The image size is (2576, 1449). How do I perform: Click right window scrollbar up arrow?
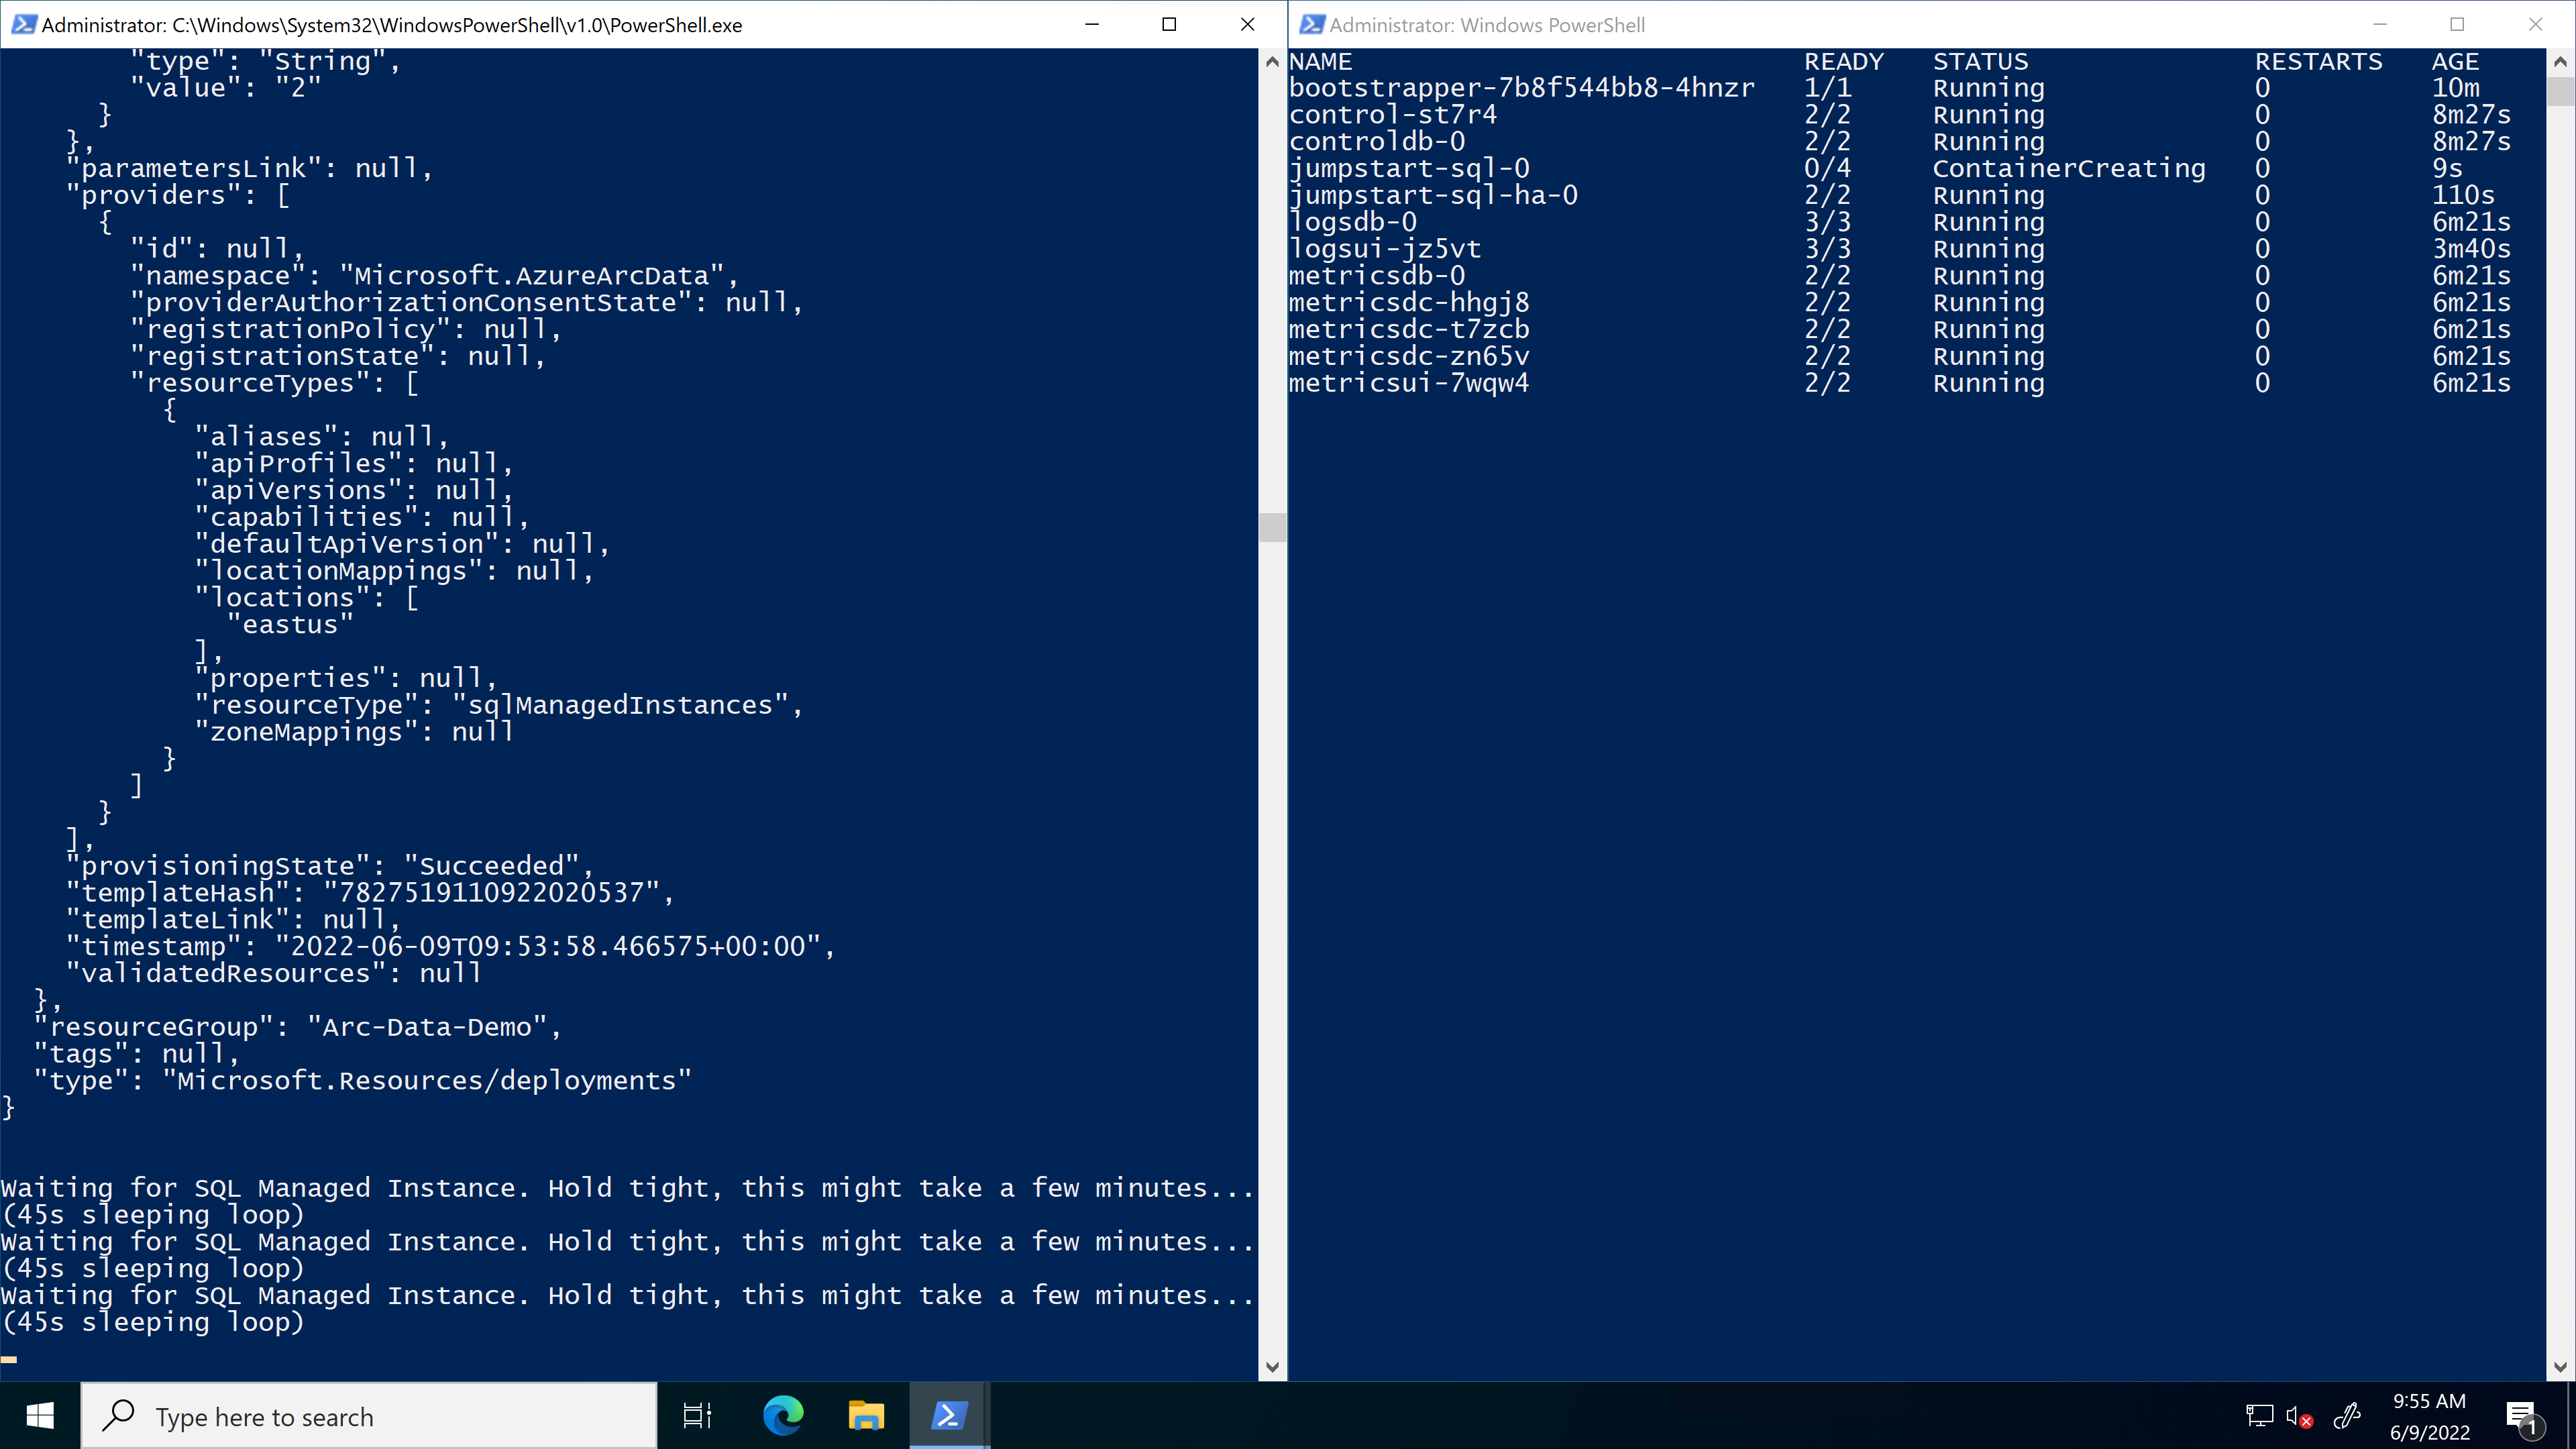[x=2560, y=62]
